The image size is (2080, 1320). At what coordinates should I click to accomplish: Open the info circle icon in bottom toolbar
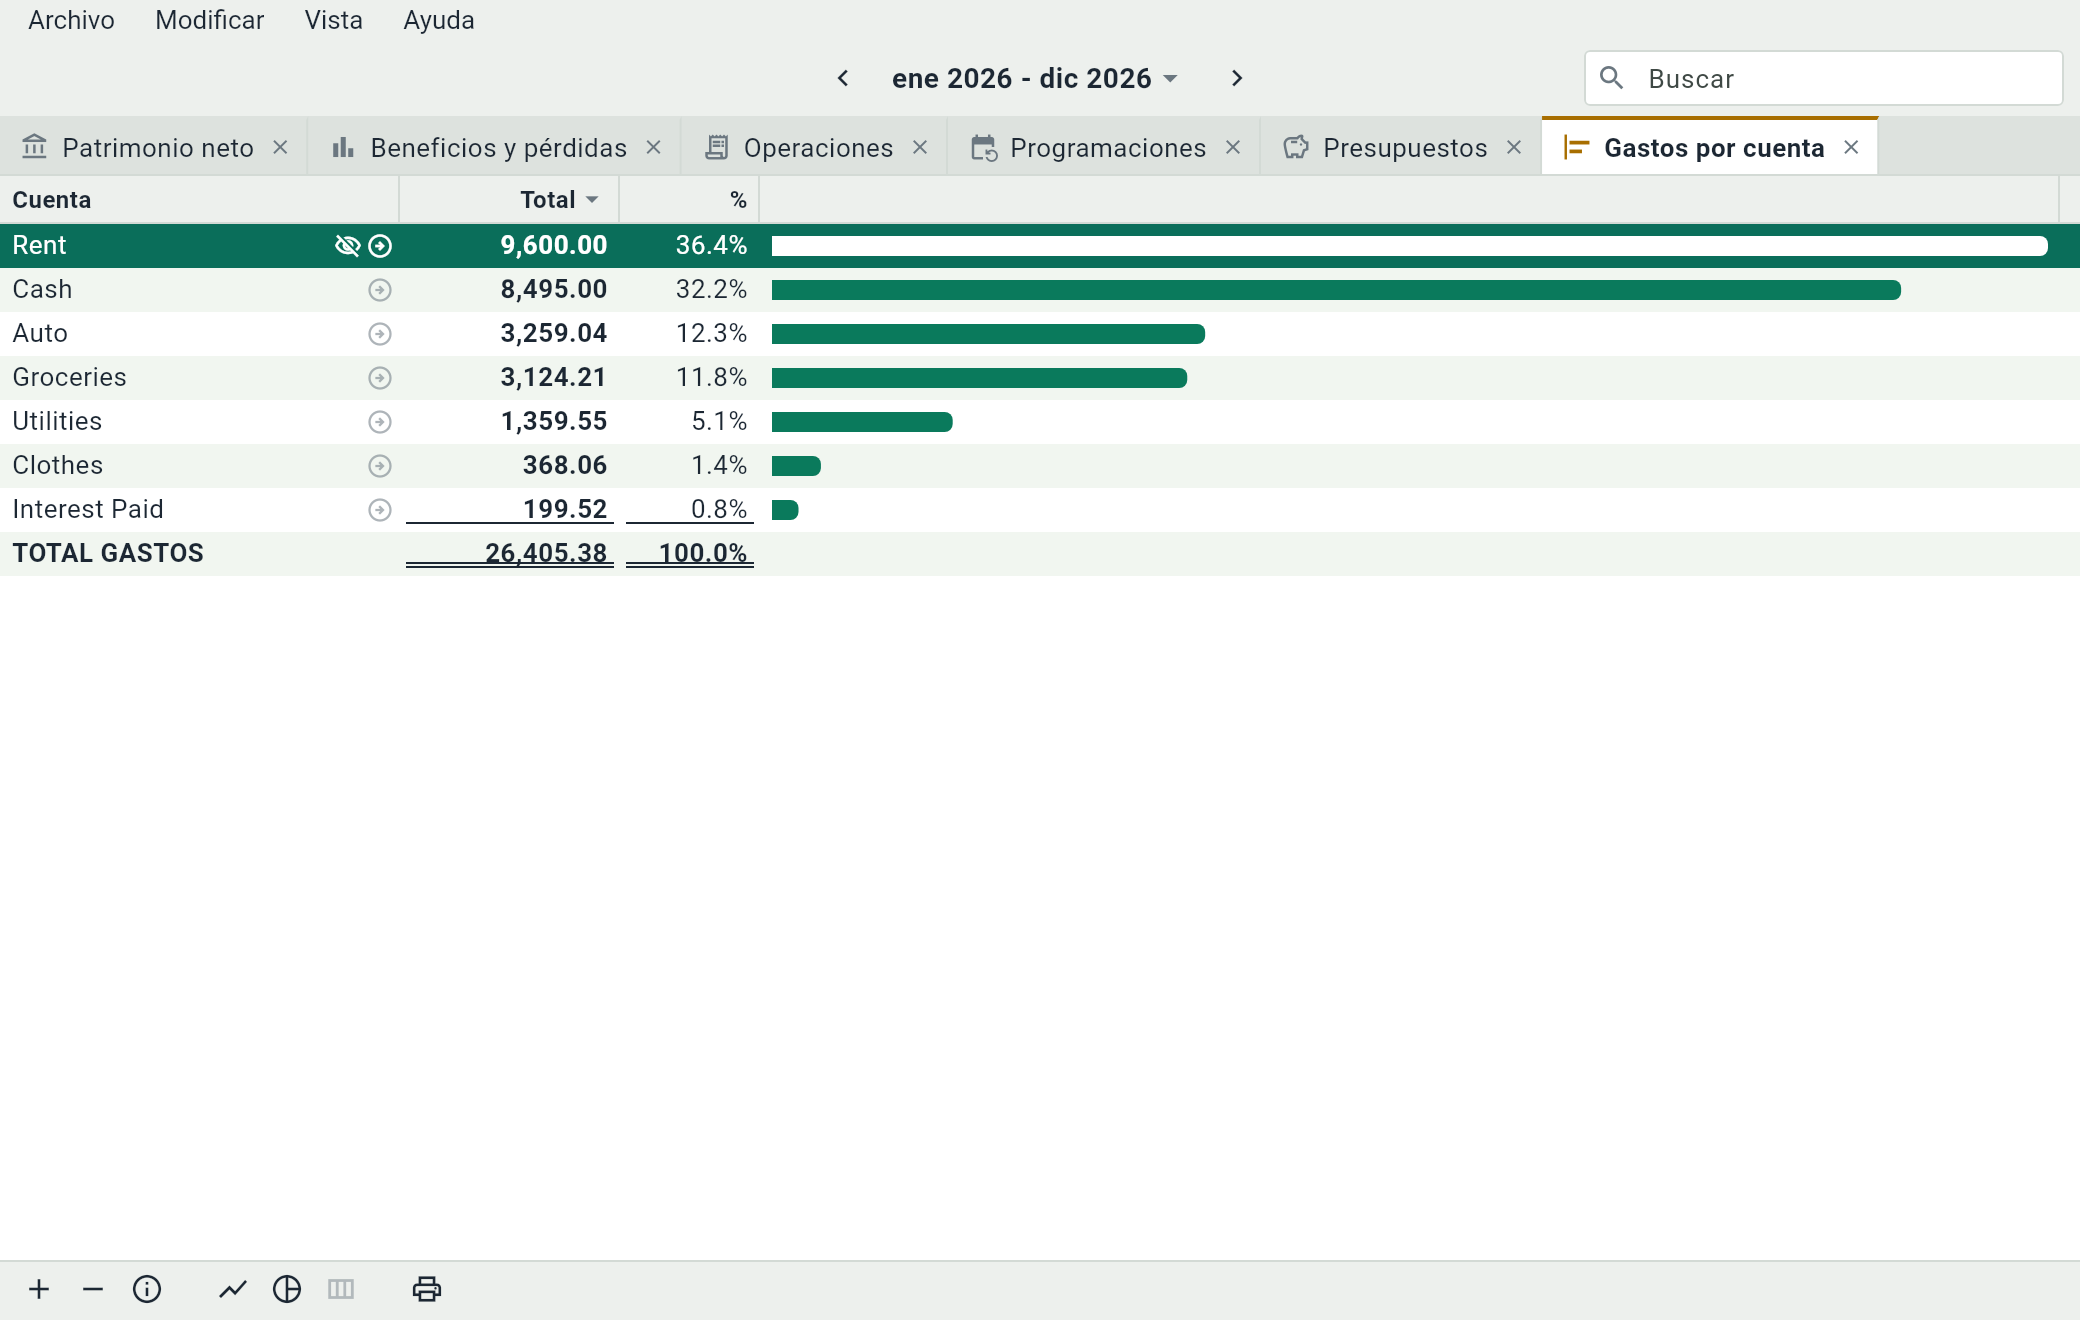[x=147, y=1289]
